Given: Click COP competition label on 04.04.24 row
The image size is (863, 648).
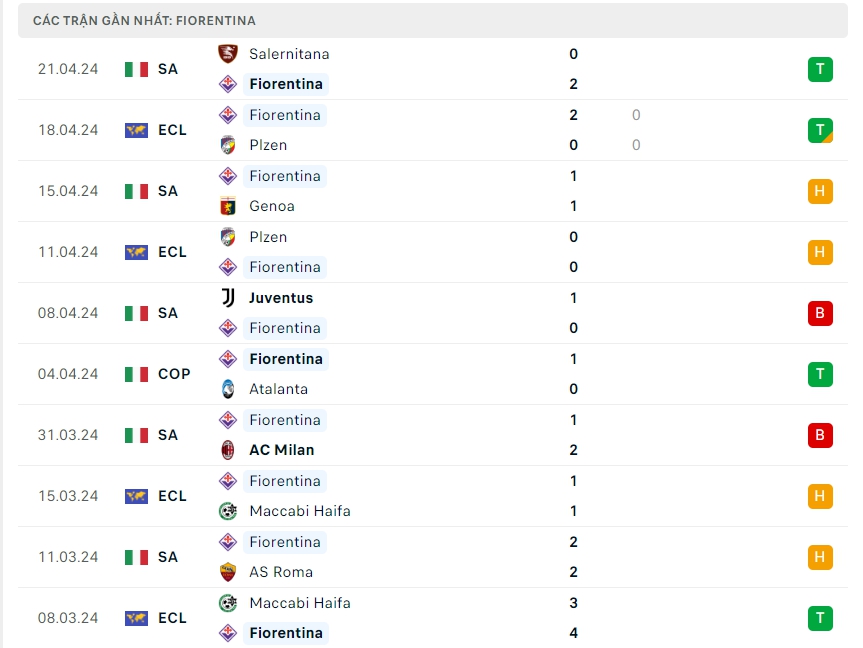Looking at the screenshot, I should pyautogui.click(x=174, y=374).
